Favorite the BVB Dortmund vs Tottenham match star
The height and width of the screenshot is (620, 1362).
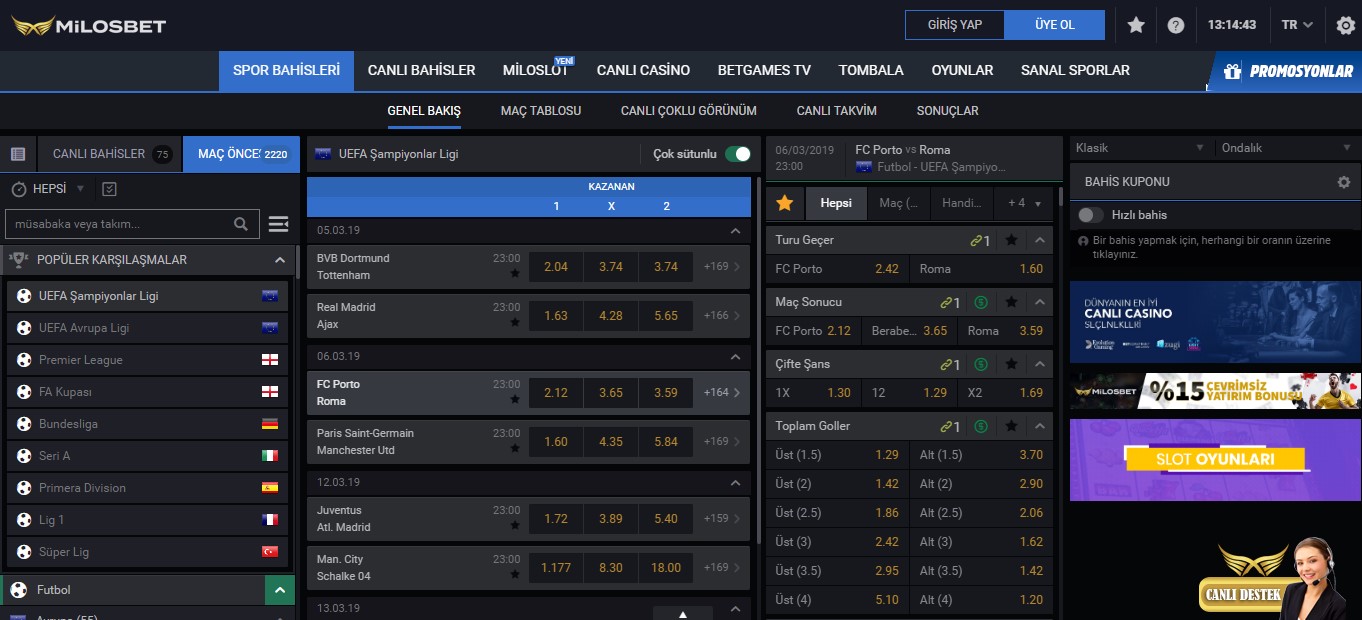tap(515, 273)
